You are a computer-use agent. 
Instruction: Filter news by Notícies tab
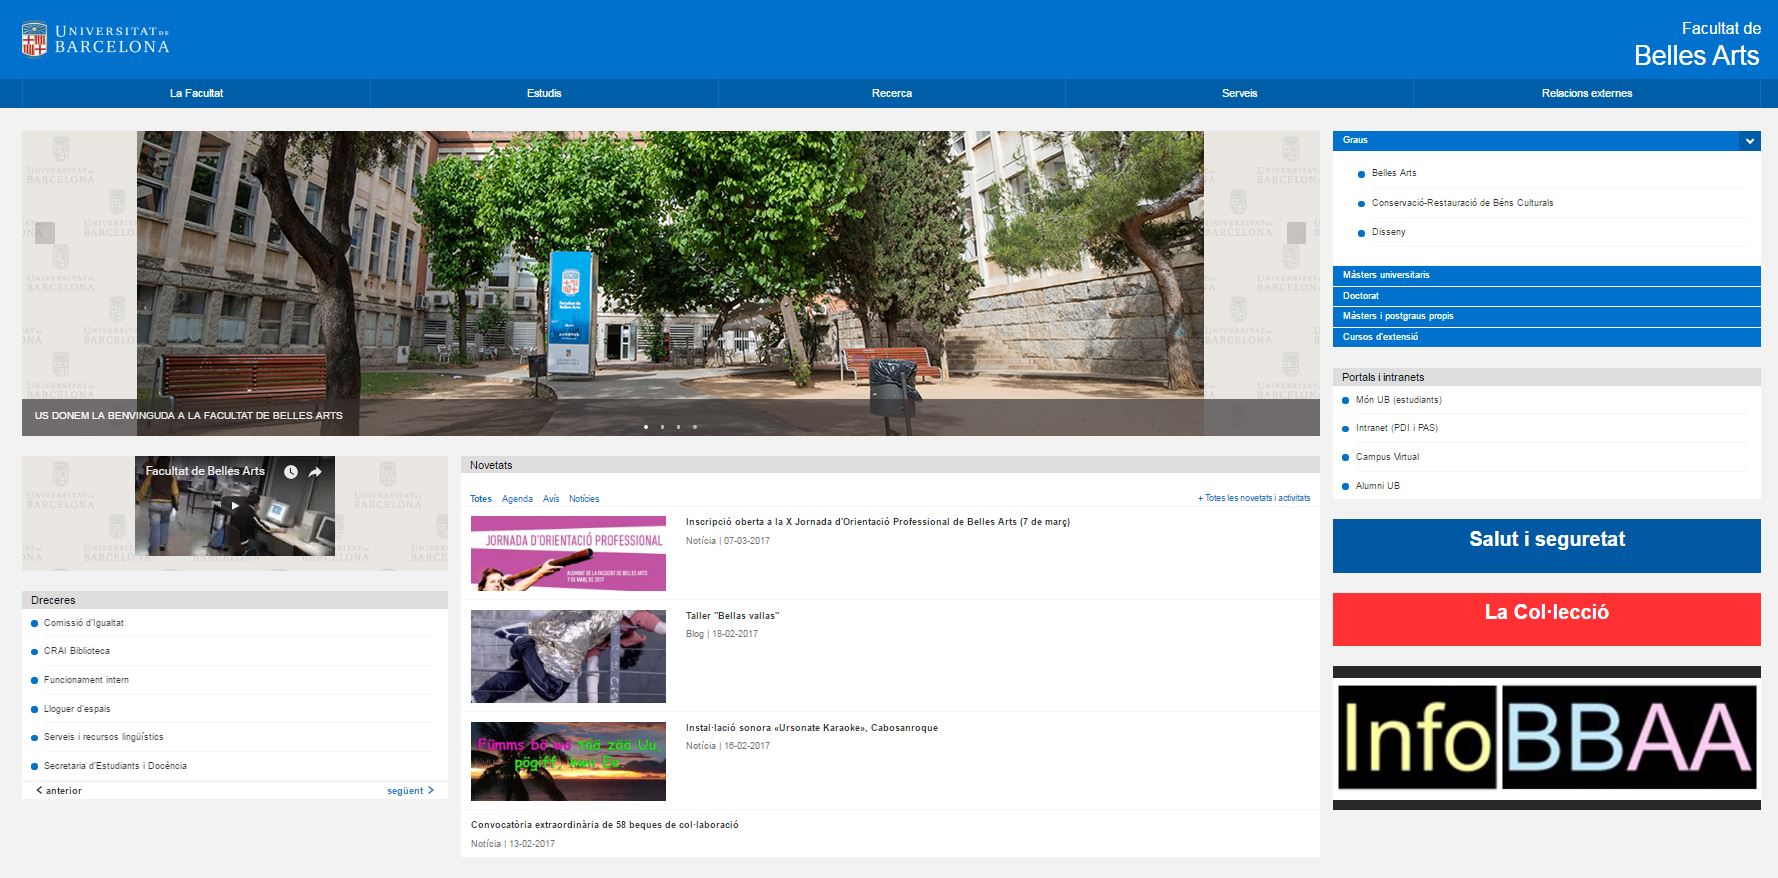tap(584, 499)
